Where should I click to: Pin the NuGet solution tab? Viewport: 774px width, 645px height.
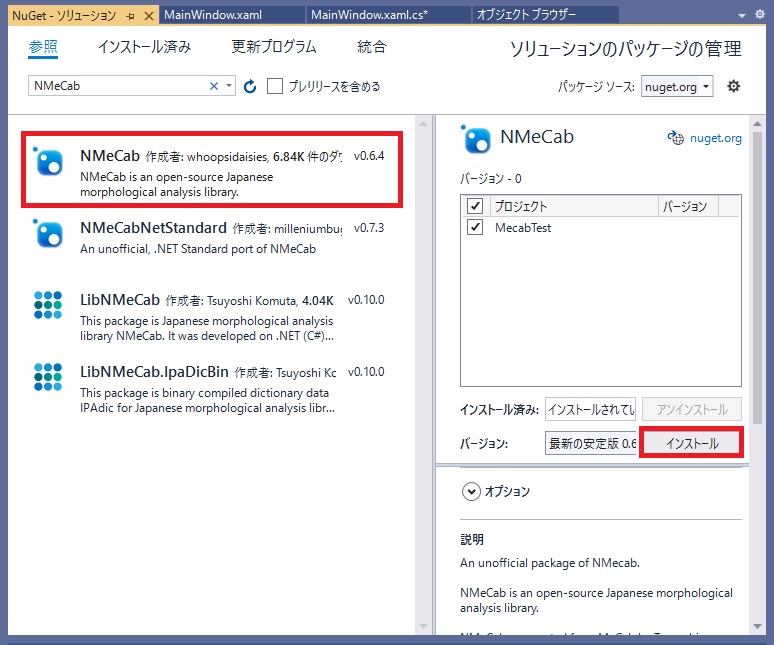pos(130,16)
